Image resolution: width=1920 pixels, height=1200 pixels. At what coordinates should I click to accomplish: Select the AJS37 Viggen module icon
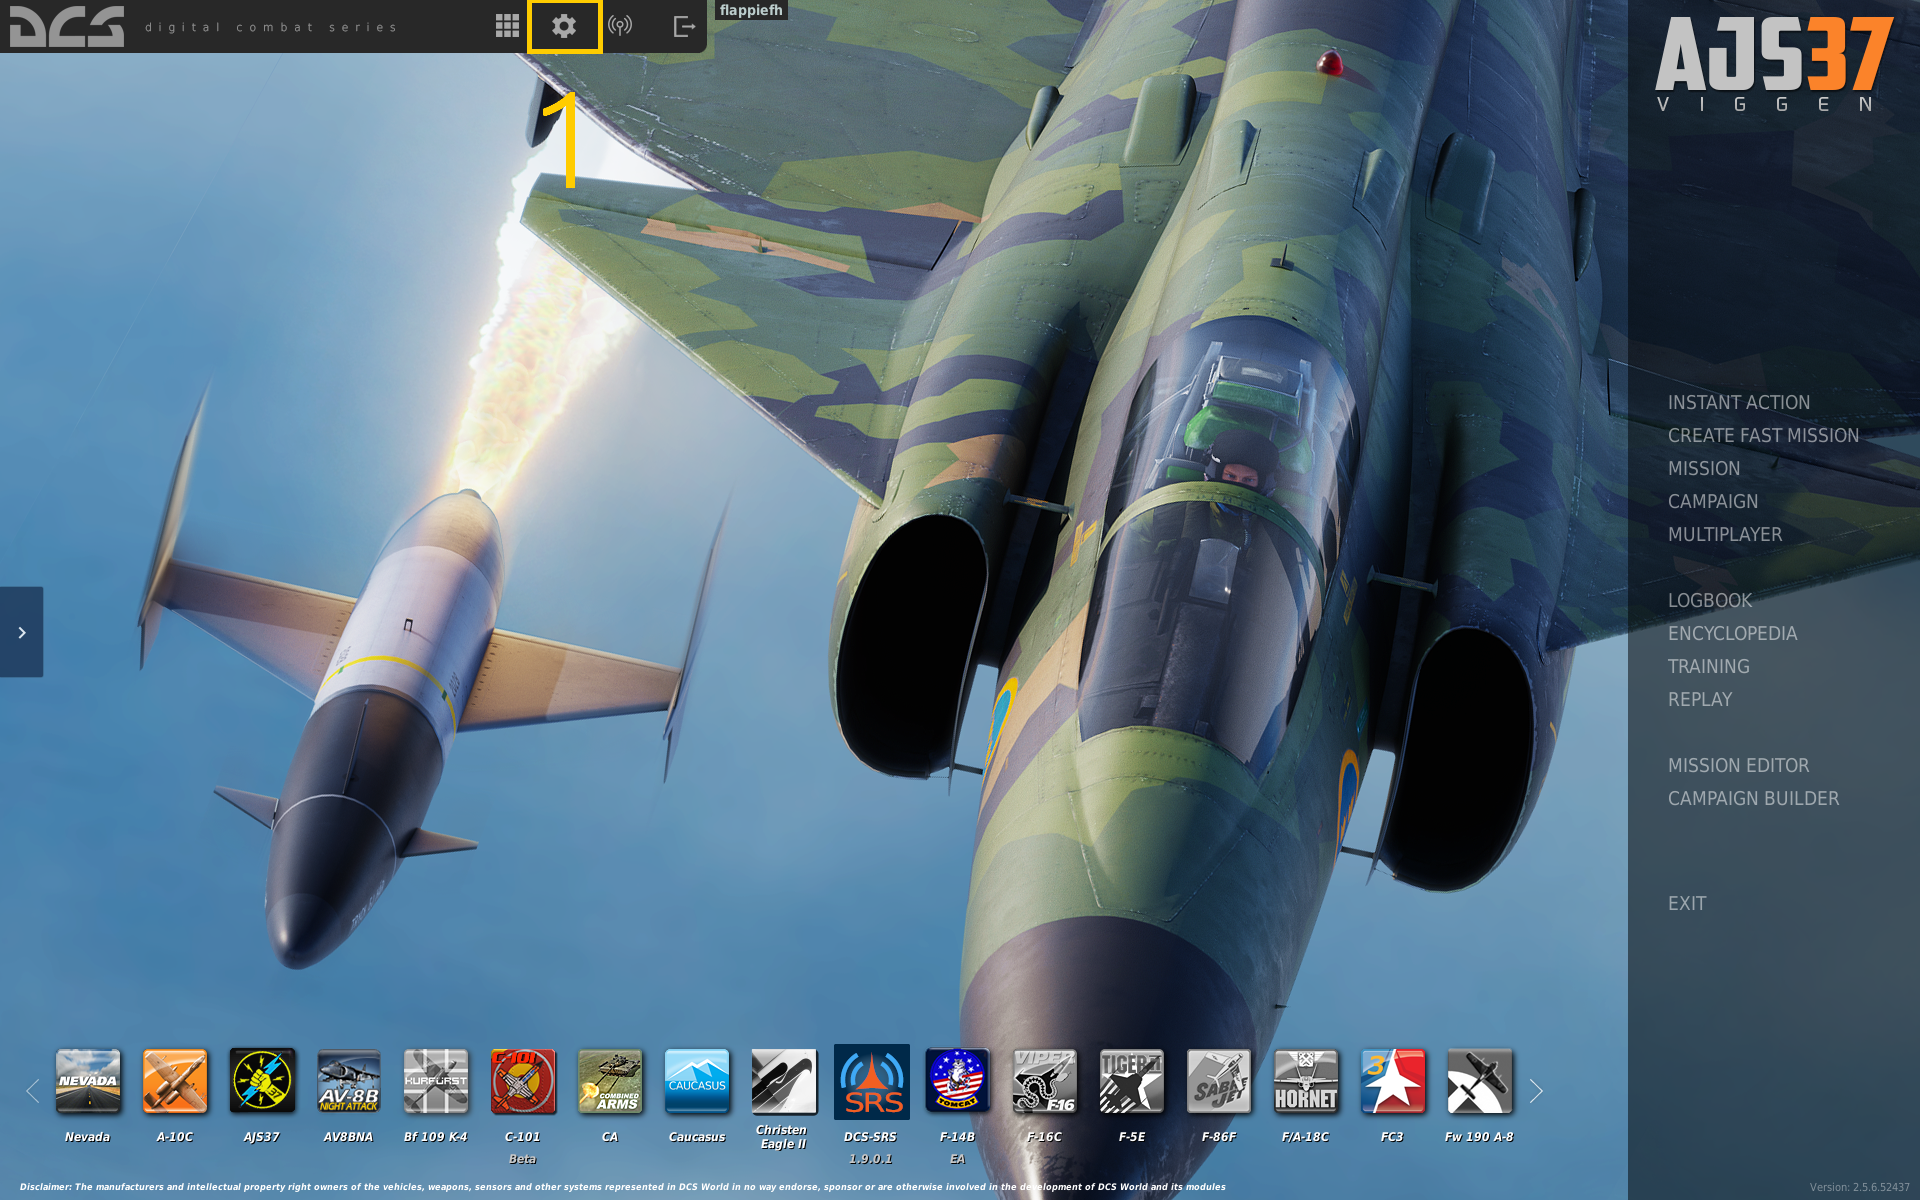click(262, 1081)
